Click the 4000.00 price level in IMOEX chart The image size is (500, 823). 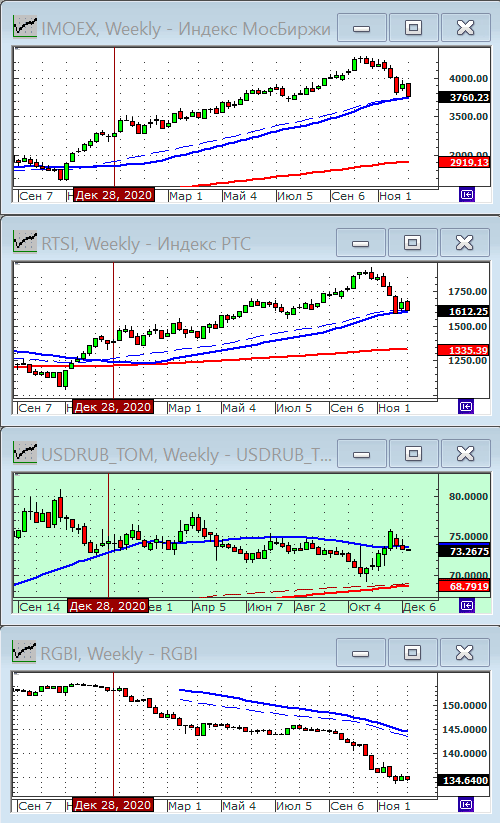click(468, 79)
